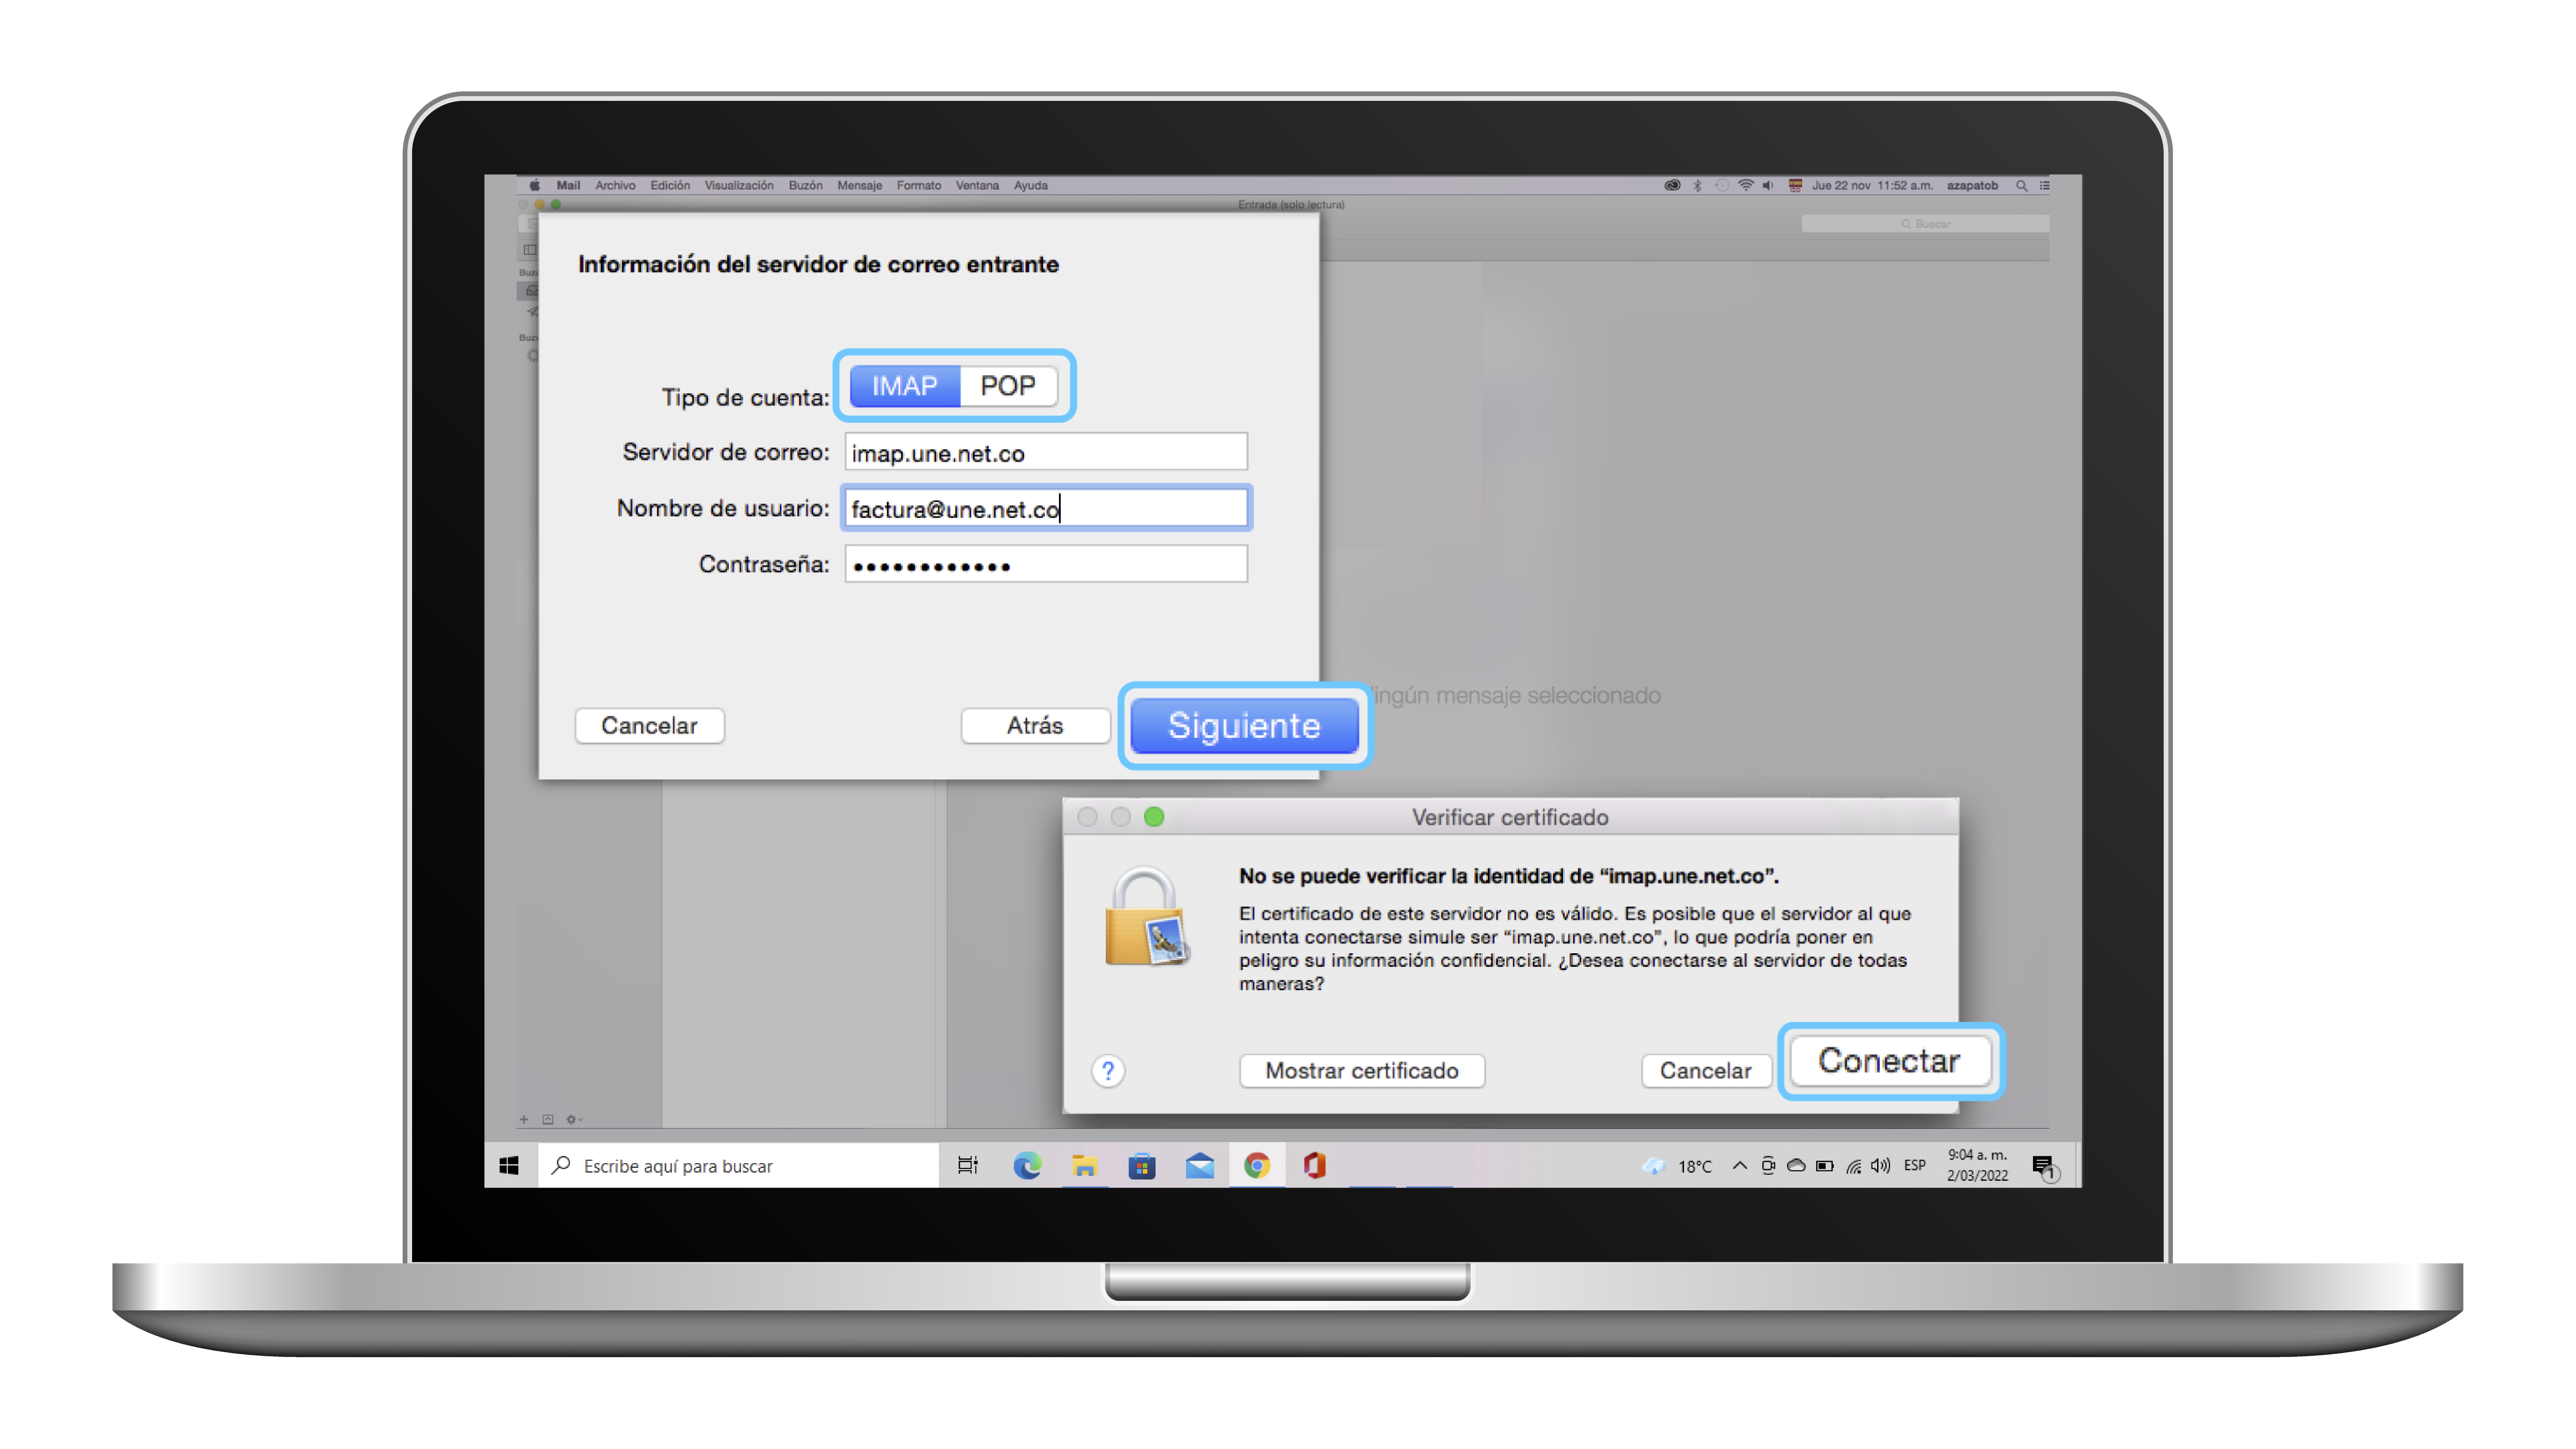Open the Archivo menu

pos(615,186)
